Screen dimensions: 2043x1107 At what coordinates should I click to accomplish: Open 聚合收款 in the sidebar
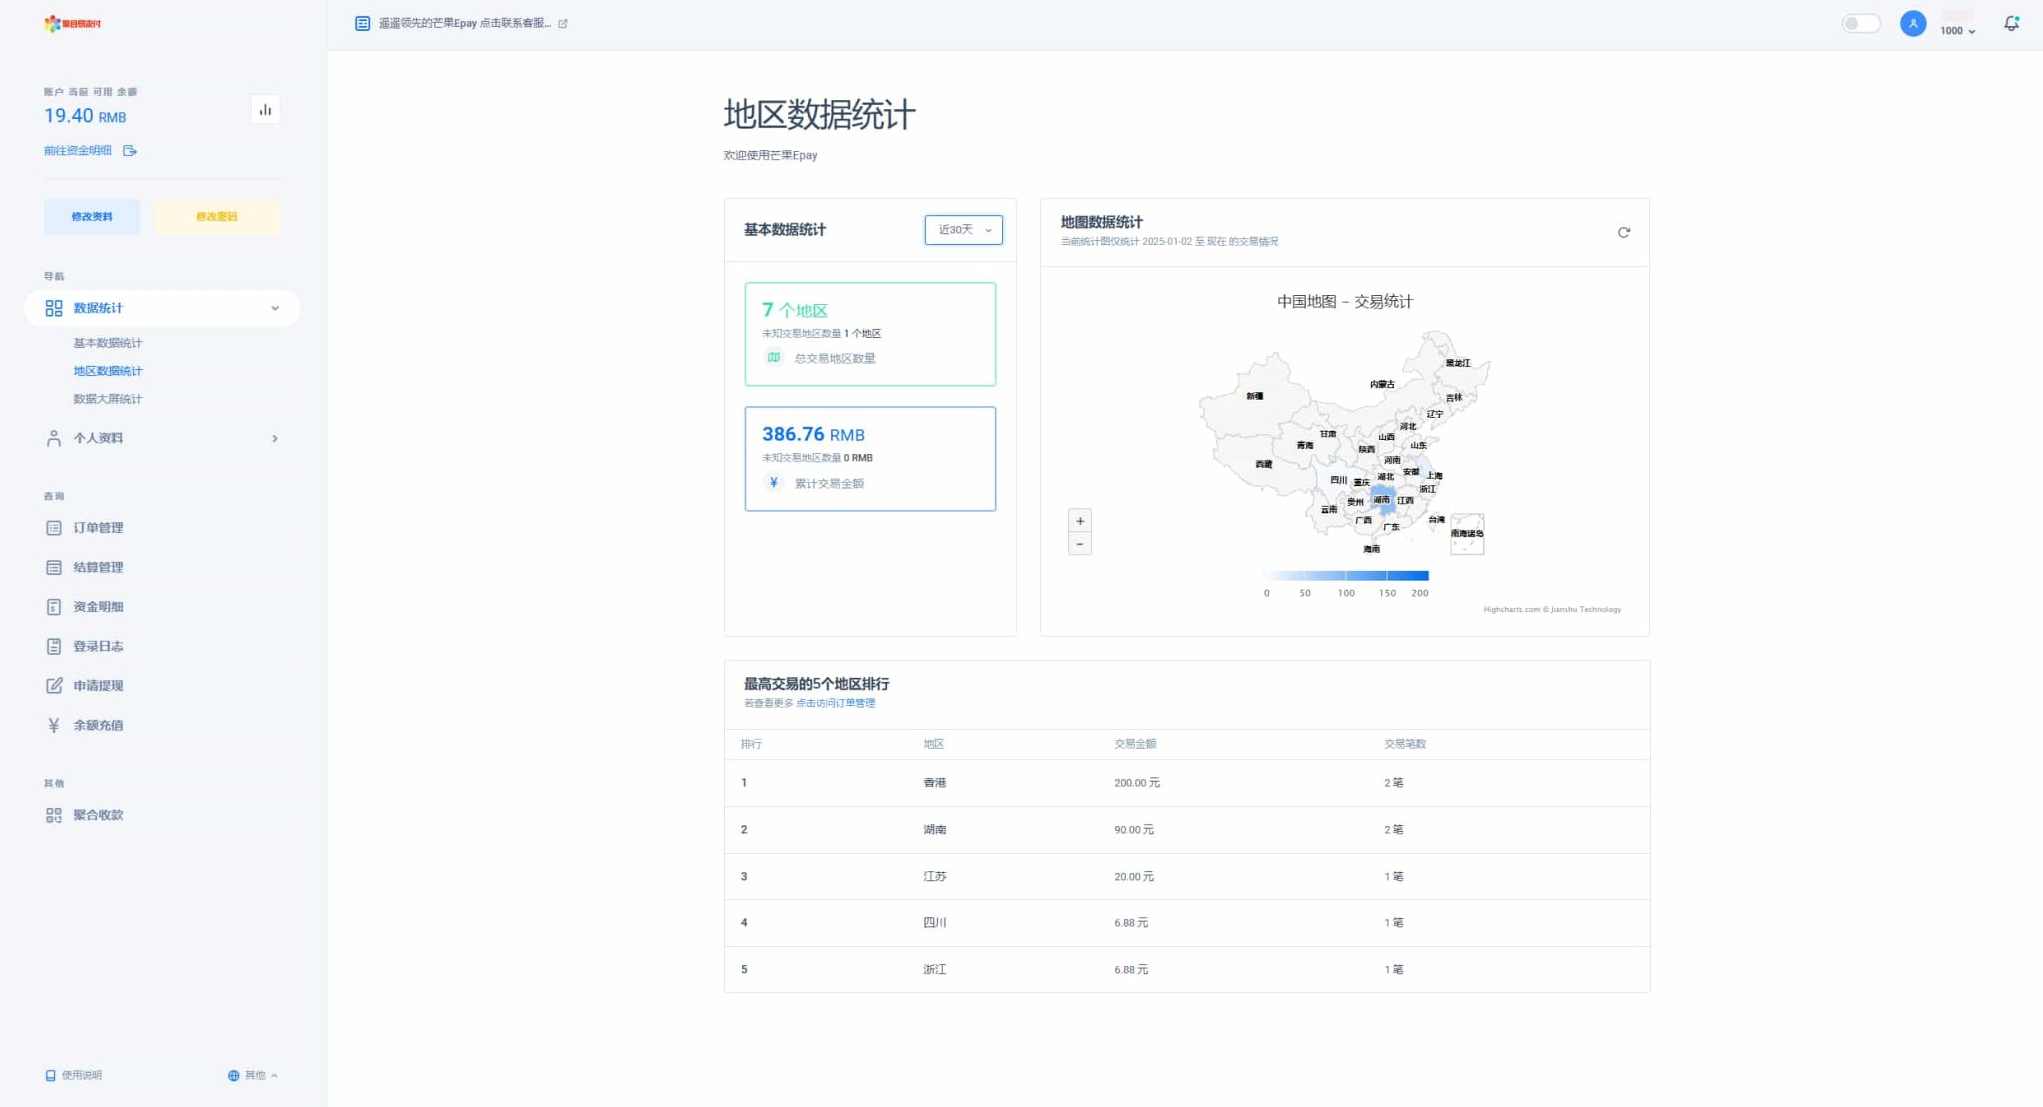tap(97, 815)
